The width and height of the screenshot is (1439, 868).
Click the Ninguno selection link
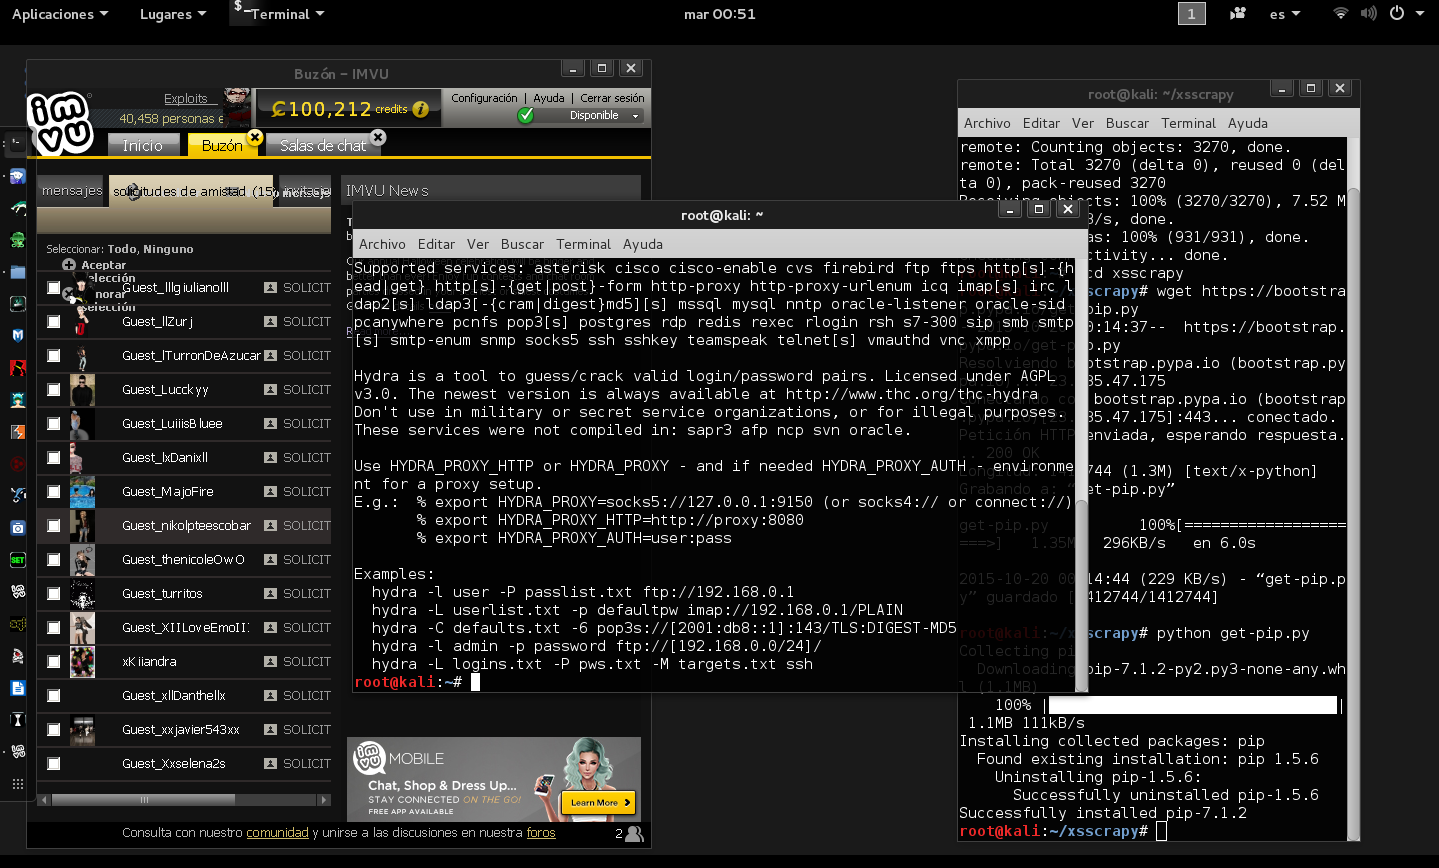pyautogui.click(x=168, y=249)
